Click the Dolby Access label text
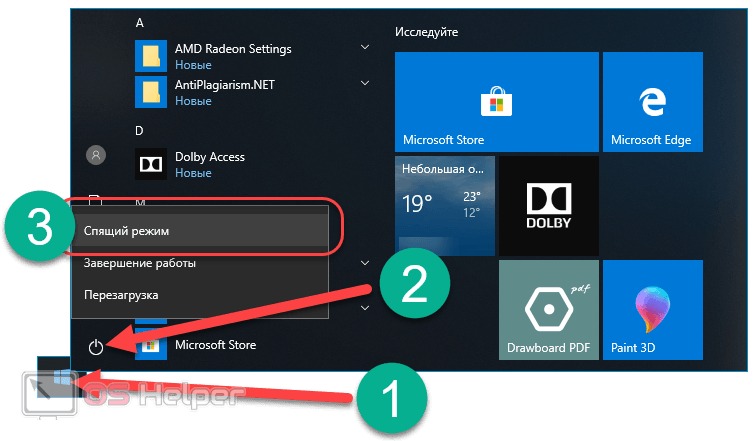756x441 pixels. (x=210, y=157)
